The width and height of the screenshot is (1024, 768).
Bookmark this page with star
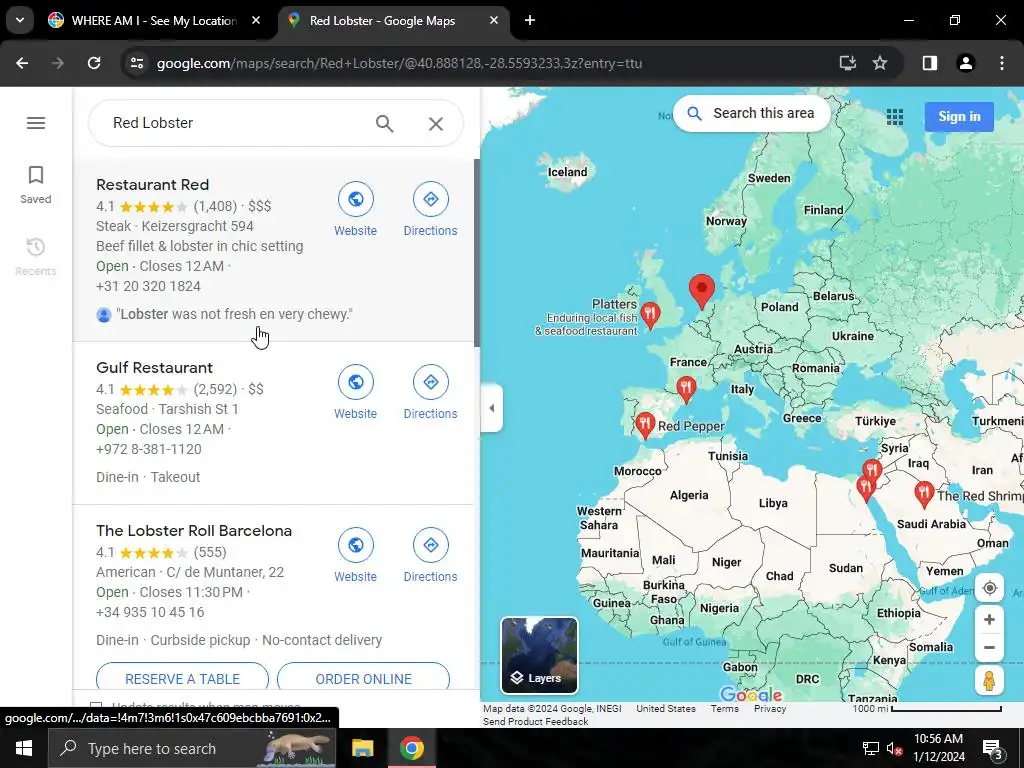[x=880, y=63]
